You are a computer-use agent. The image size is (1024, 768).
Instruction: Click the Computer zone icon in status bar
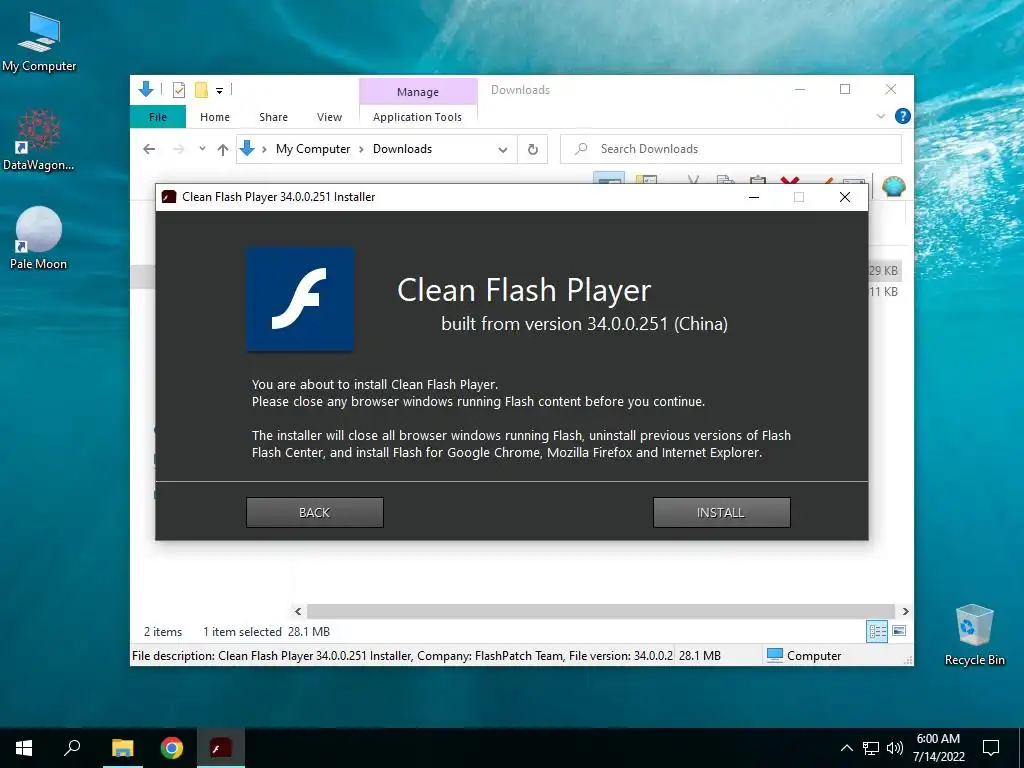(775, 655)
